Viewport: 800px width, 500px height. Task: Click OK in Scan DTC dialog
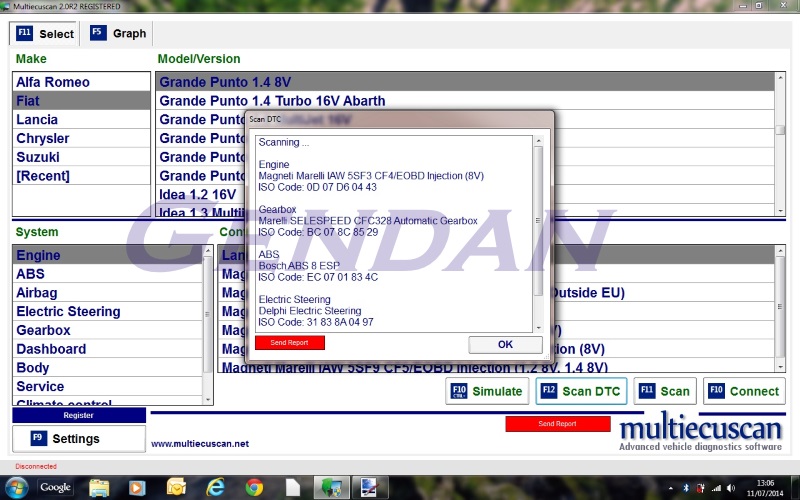pos(505,344)
